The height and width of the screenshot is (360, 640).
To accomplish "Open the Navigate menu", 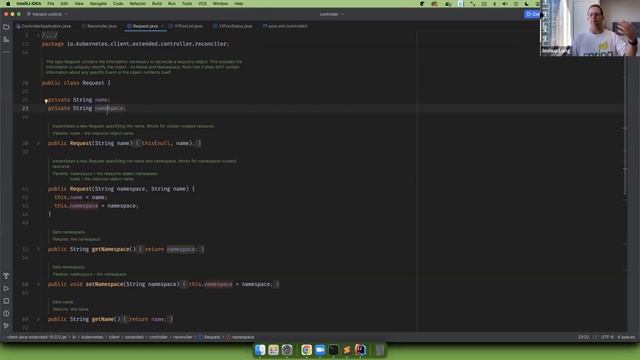I will tap(98, 3).
